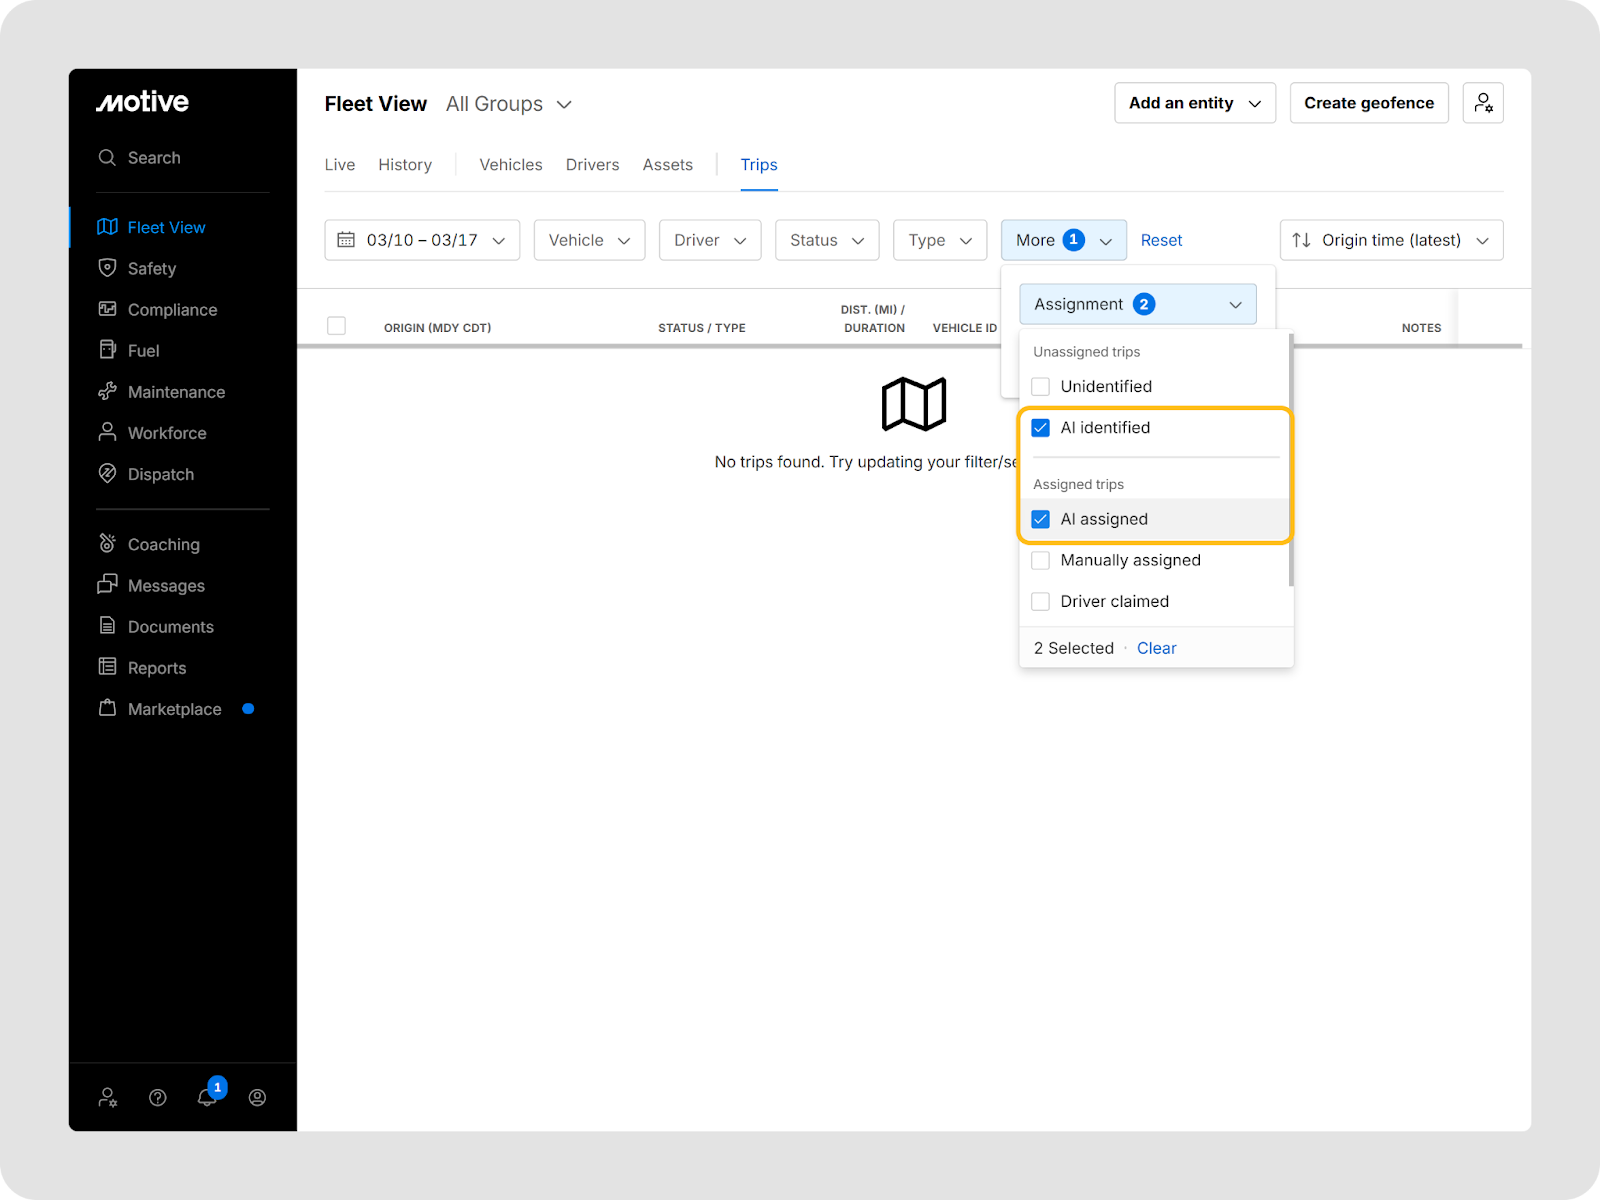Open the help question mark icon
This screenshot has height=1200, width=1600.
coord(158,1097)
